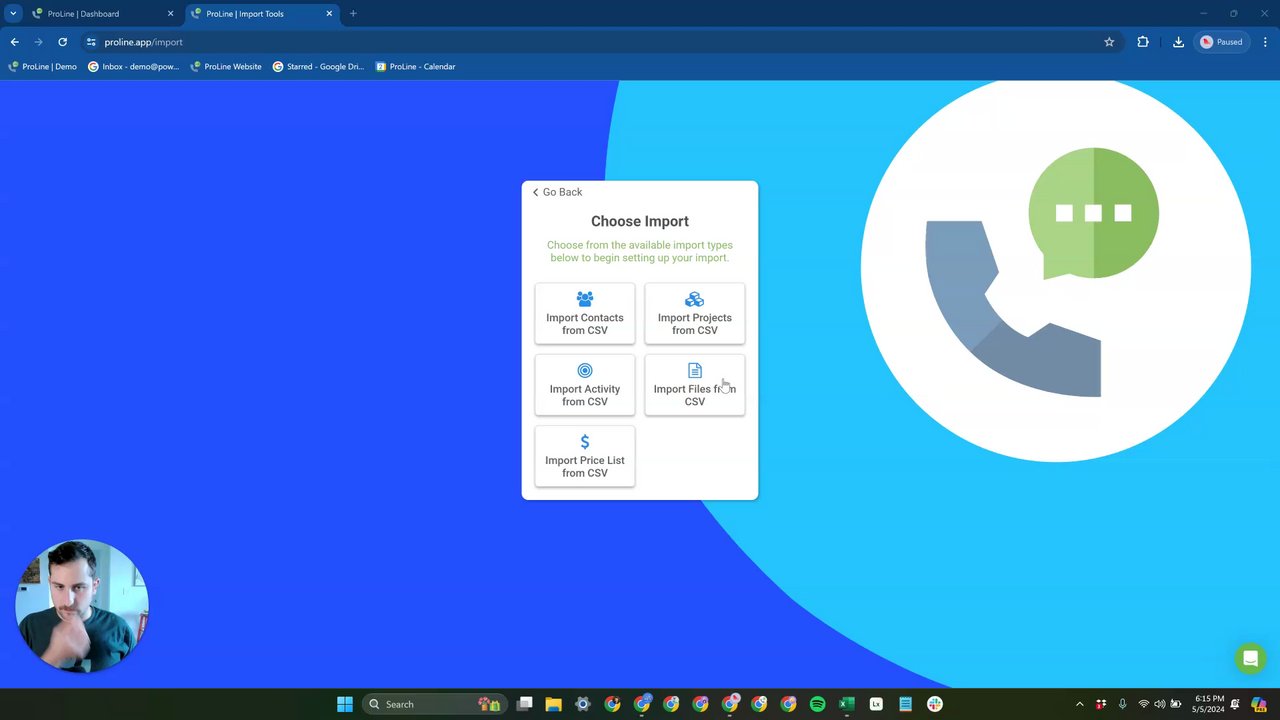The width and height of the screenshot is (1280, 720).
Task: Open ProLine | Demo bookmark
Action: tap(42, 67)
